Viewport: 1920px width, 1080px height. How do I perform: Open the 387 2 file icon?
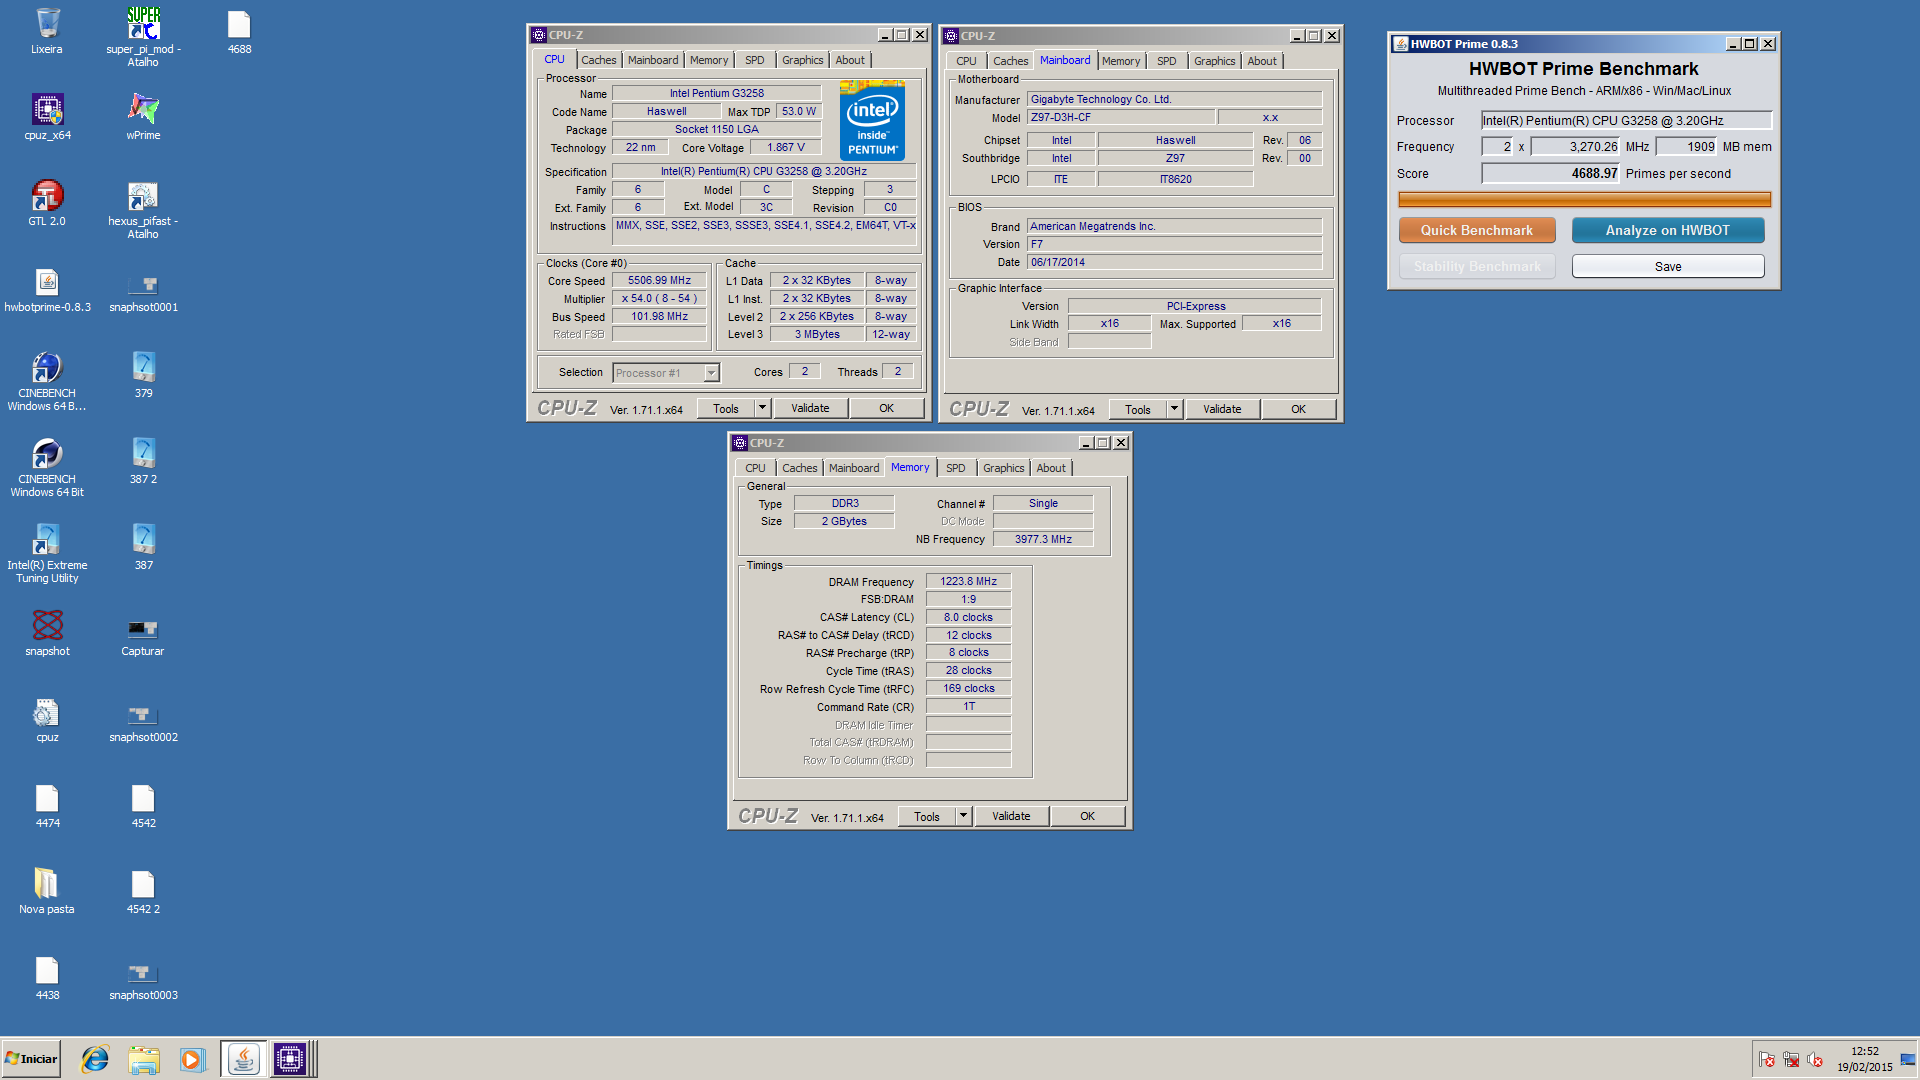point(143,461)
